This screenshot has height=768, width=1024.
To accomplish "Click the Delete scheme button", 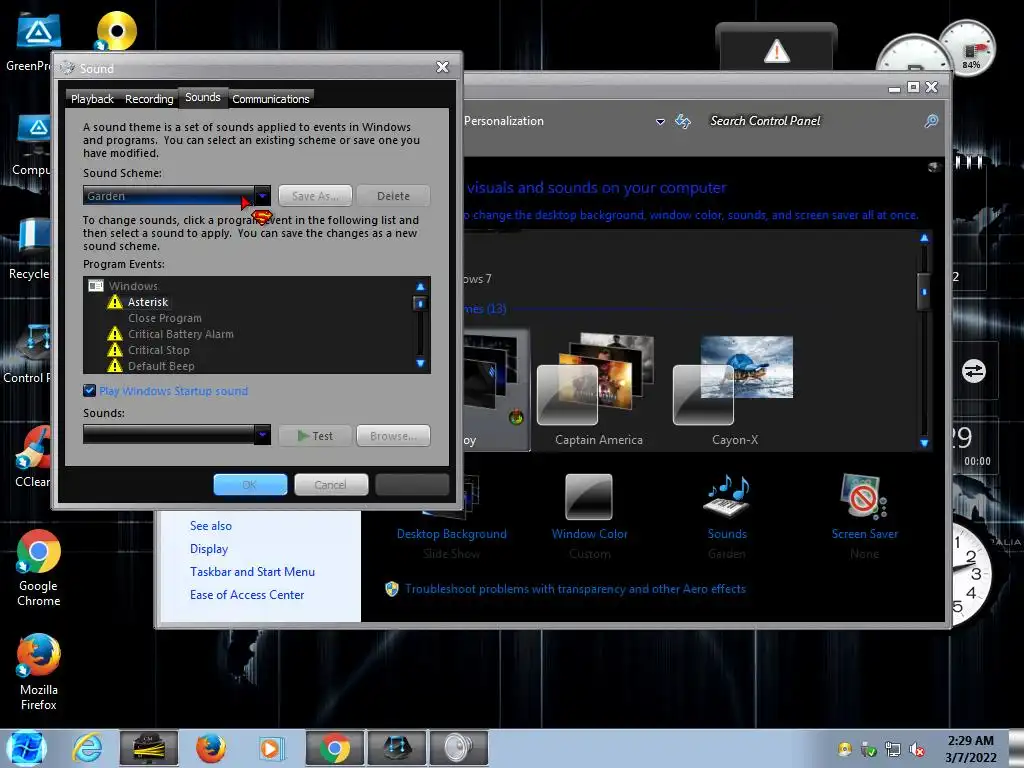I will pos(393,196).
